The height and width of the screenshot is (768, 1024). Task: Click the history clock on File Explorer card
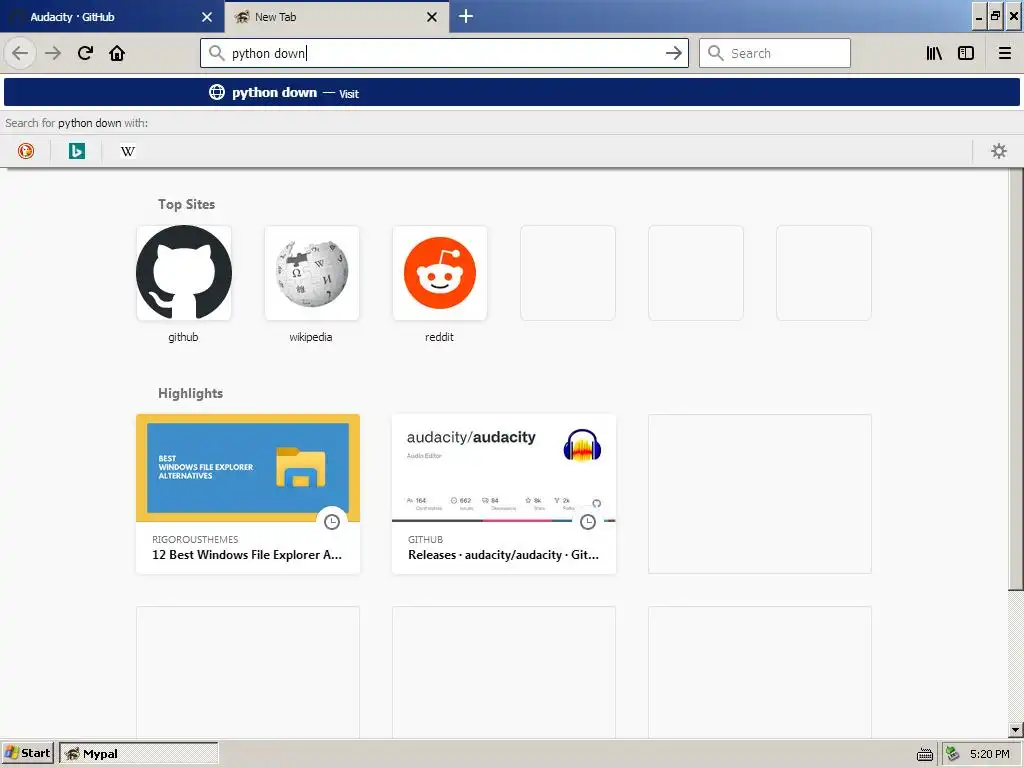(332, 521)
